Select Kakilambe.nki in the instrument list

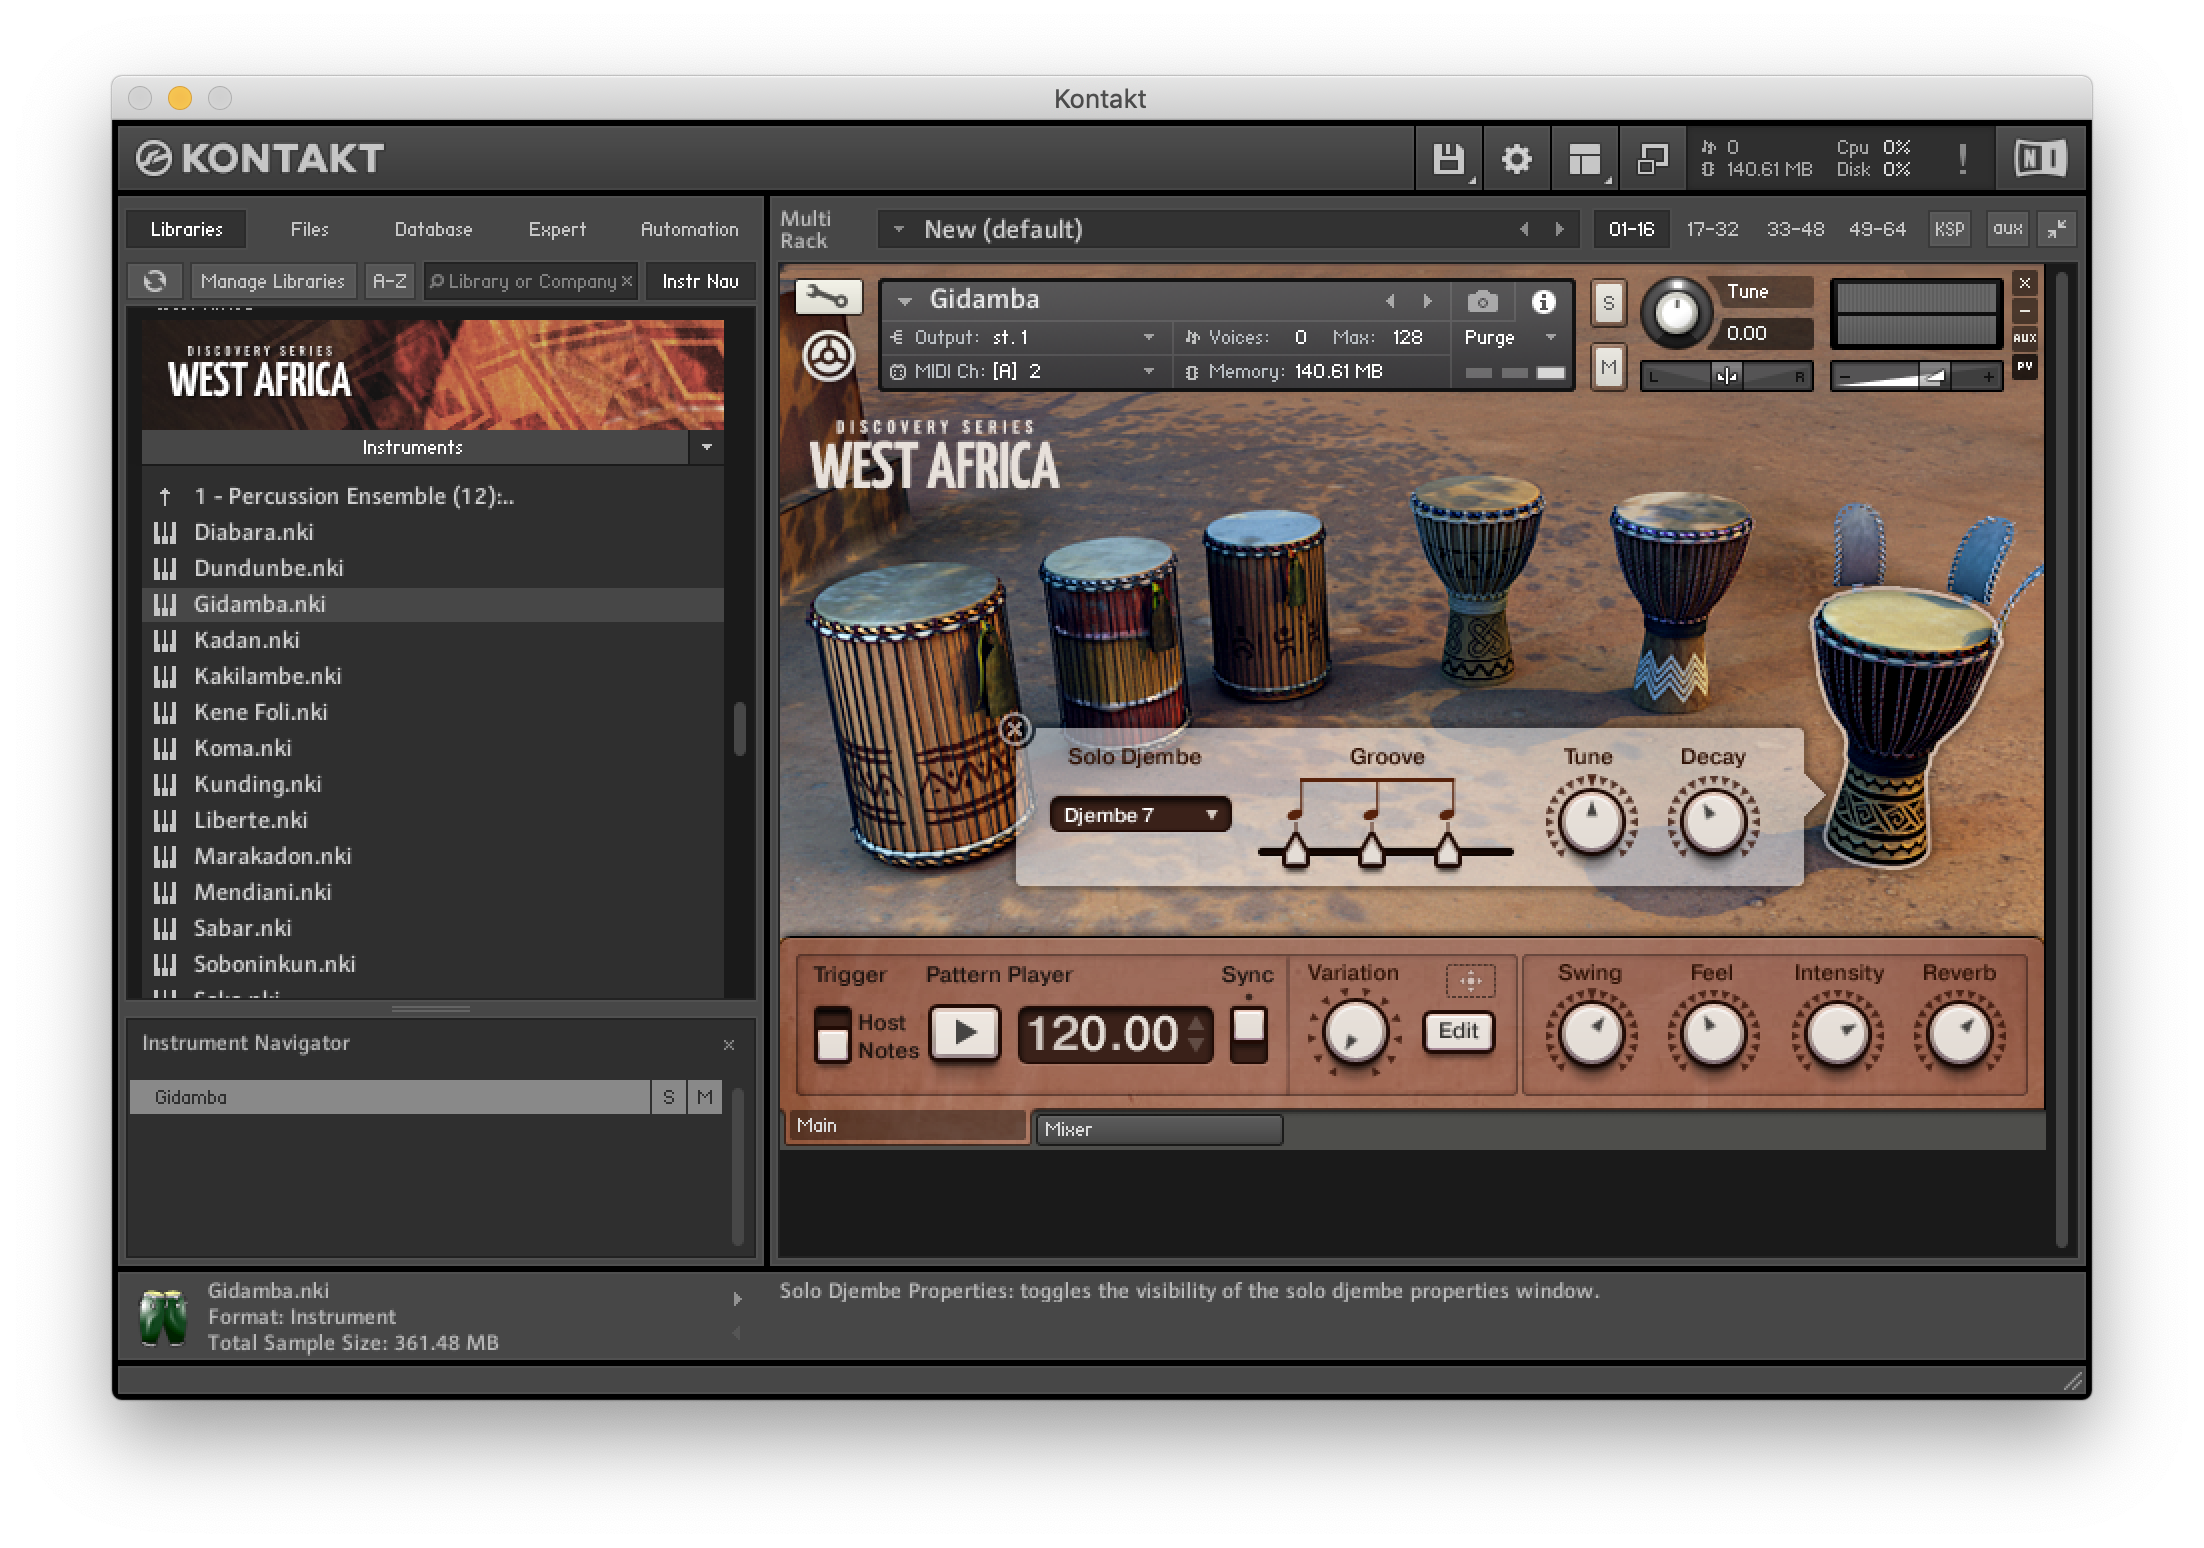432,676
